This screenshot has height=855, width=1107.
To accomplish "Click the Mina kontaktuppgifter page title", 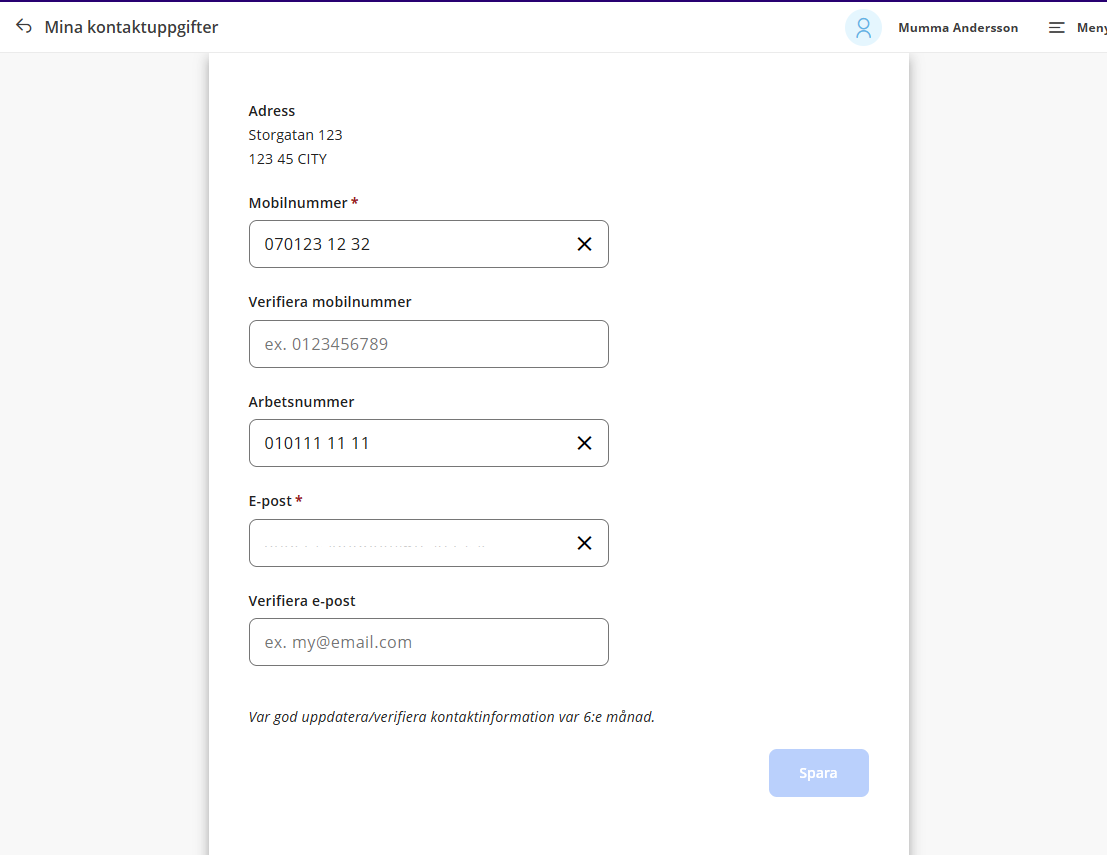I will 131,27.
